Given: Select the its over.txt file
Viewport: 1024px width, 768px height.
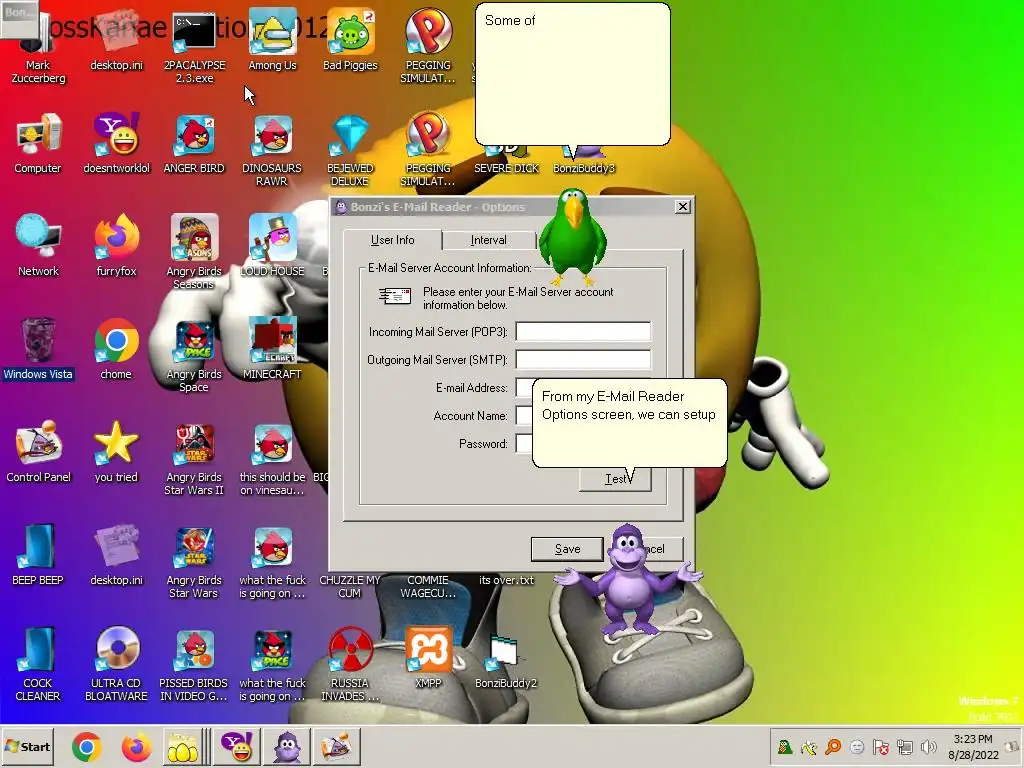Looking at the screenshot, I should 506,580.
